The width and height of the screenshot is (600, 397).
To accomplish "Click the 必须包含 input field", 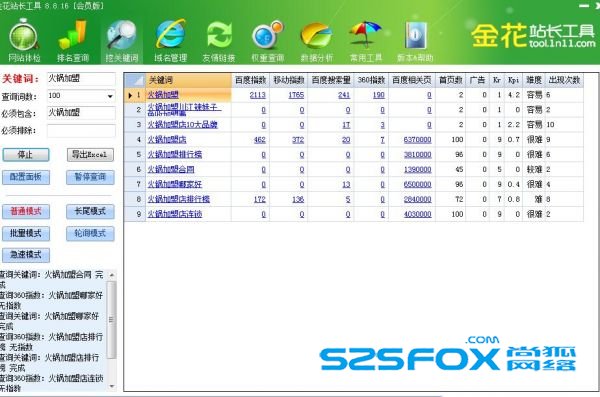I will tap(81, 113).
